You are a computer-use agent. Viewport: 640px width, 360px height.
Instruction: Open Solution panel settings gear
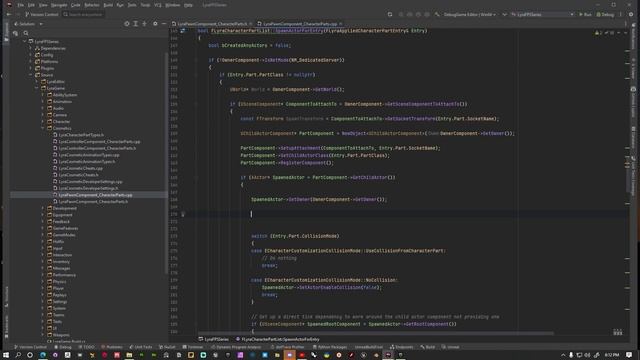pyautogui.click(x=155, y=24)
